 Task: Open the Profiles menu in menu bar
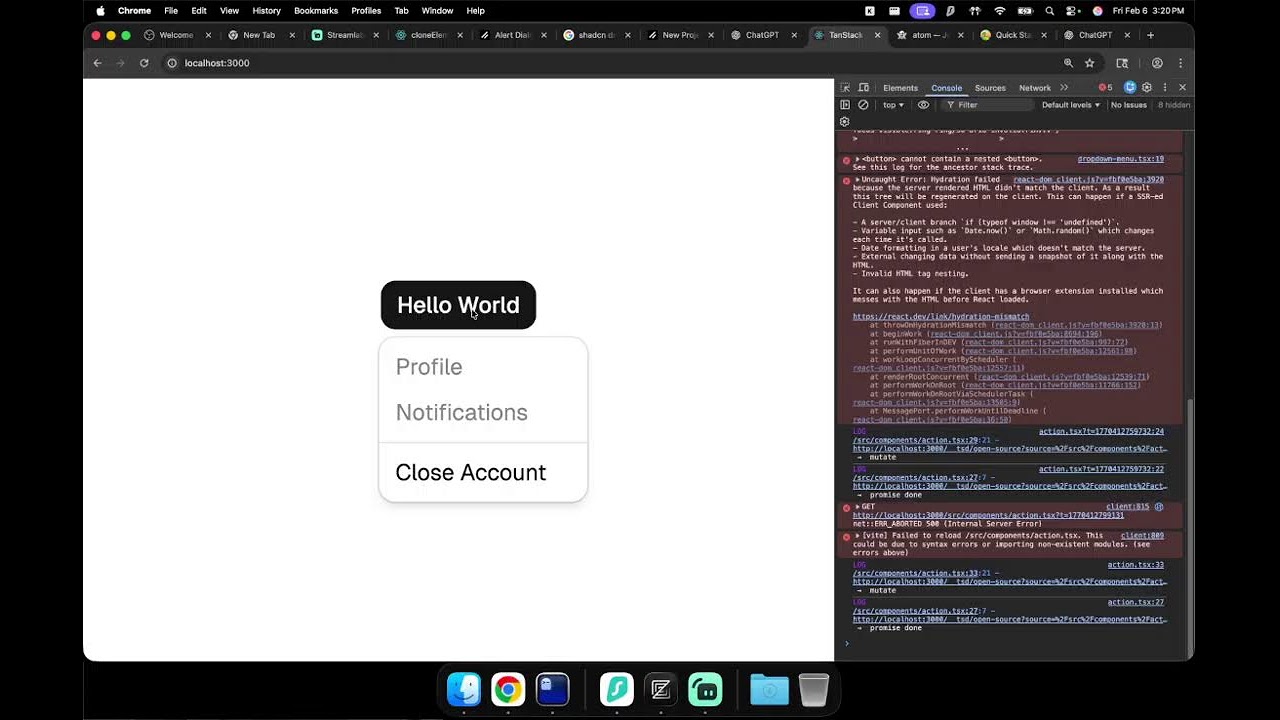click(x=366, y=11)
